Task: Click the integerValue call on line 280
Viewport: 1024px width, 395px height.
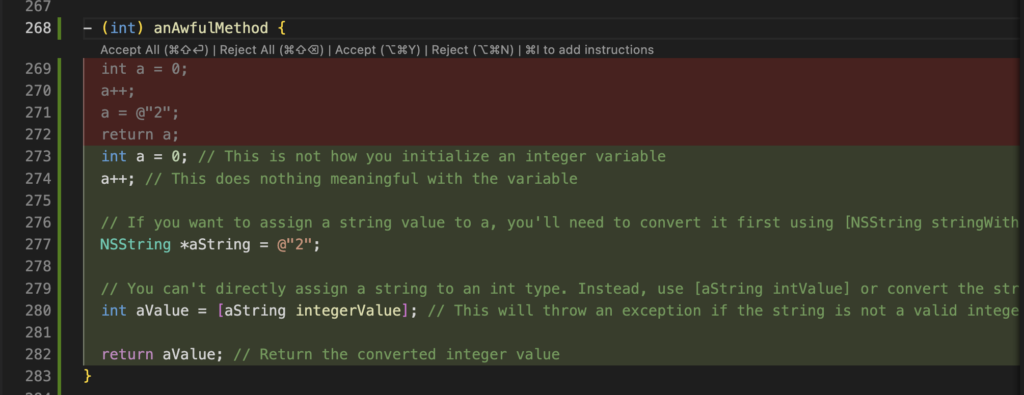Action: [347, 311]
